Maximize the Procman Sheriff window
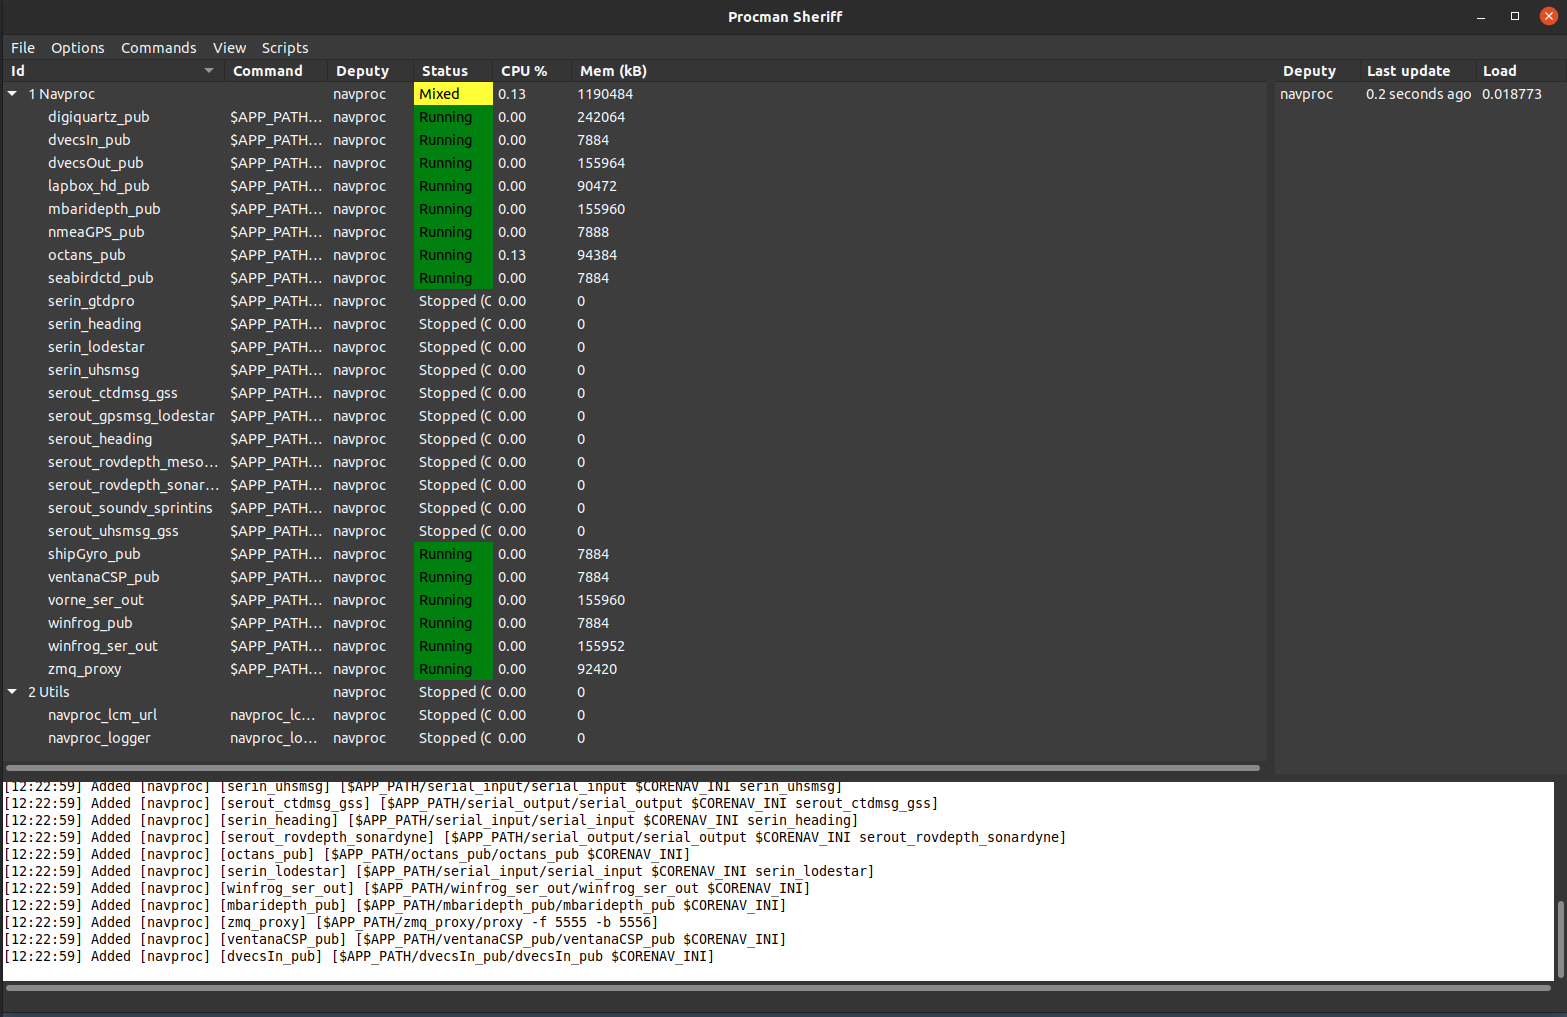The width and height of the screenshot is (1567, 1017). tap(1515, 16)
